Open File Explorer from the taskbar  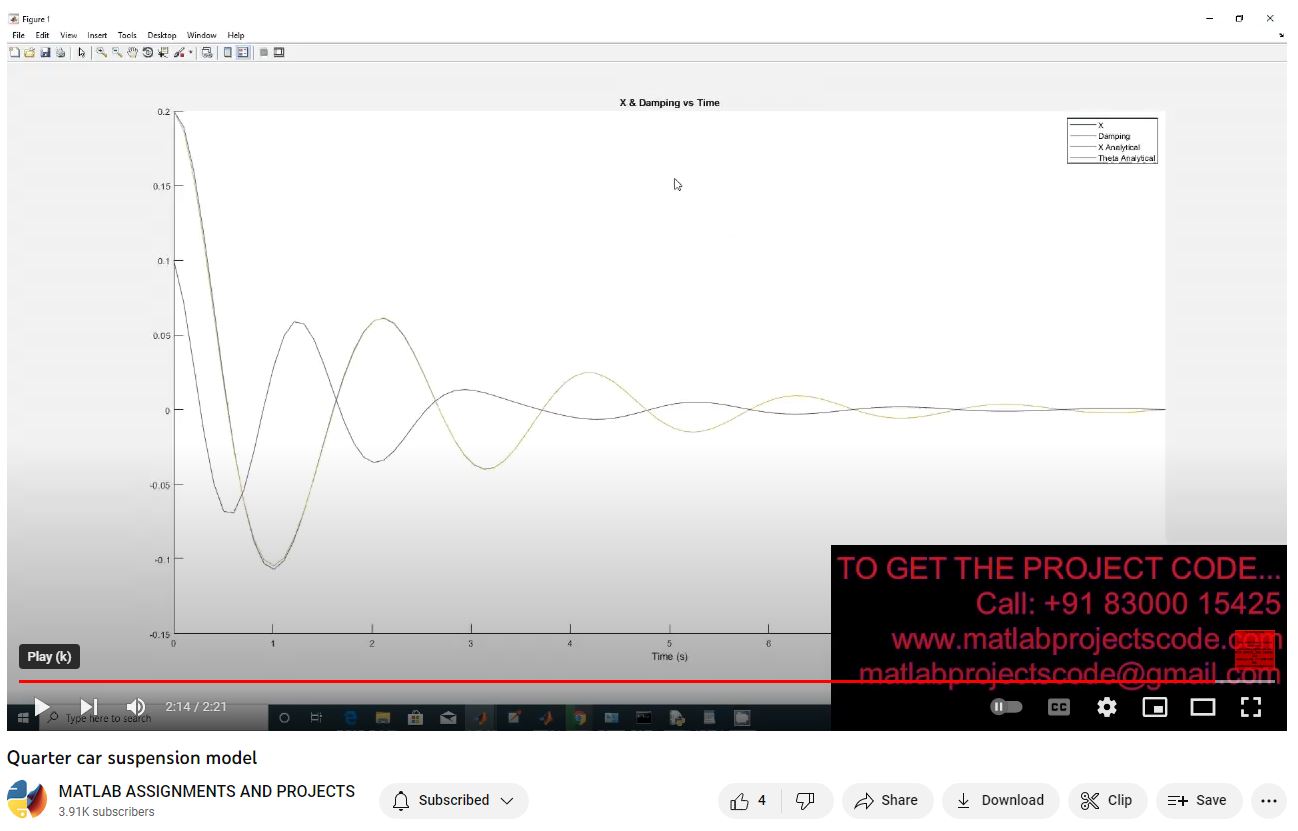pos(383,718)
